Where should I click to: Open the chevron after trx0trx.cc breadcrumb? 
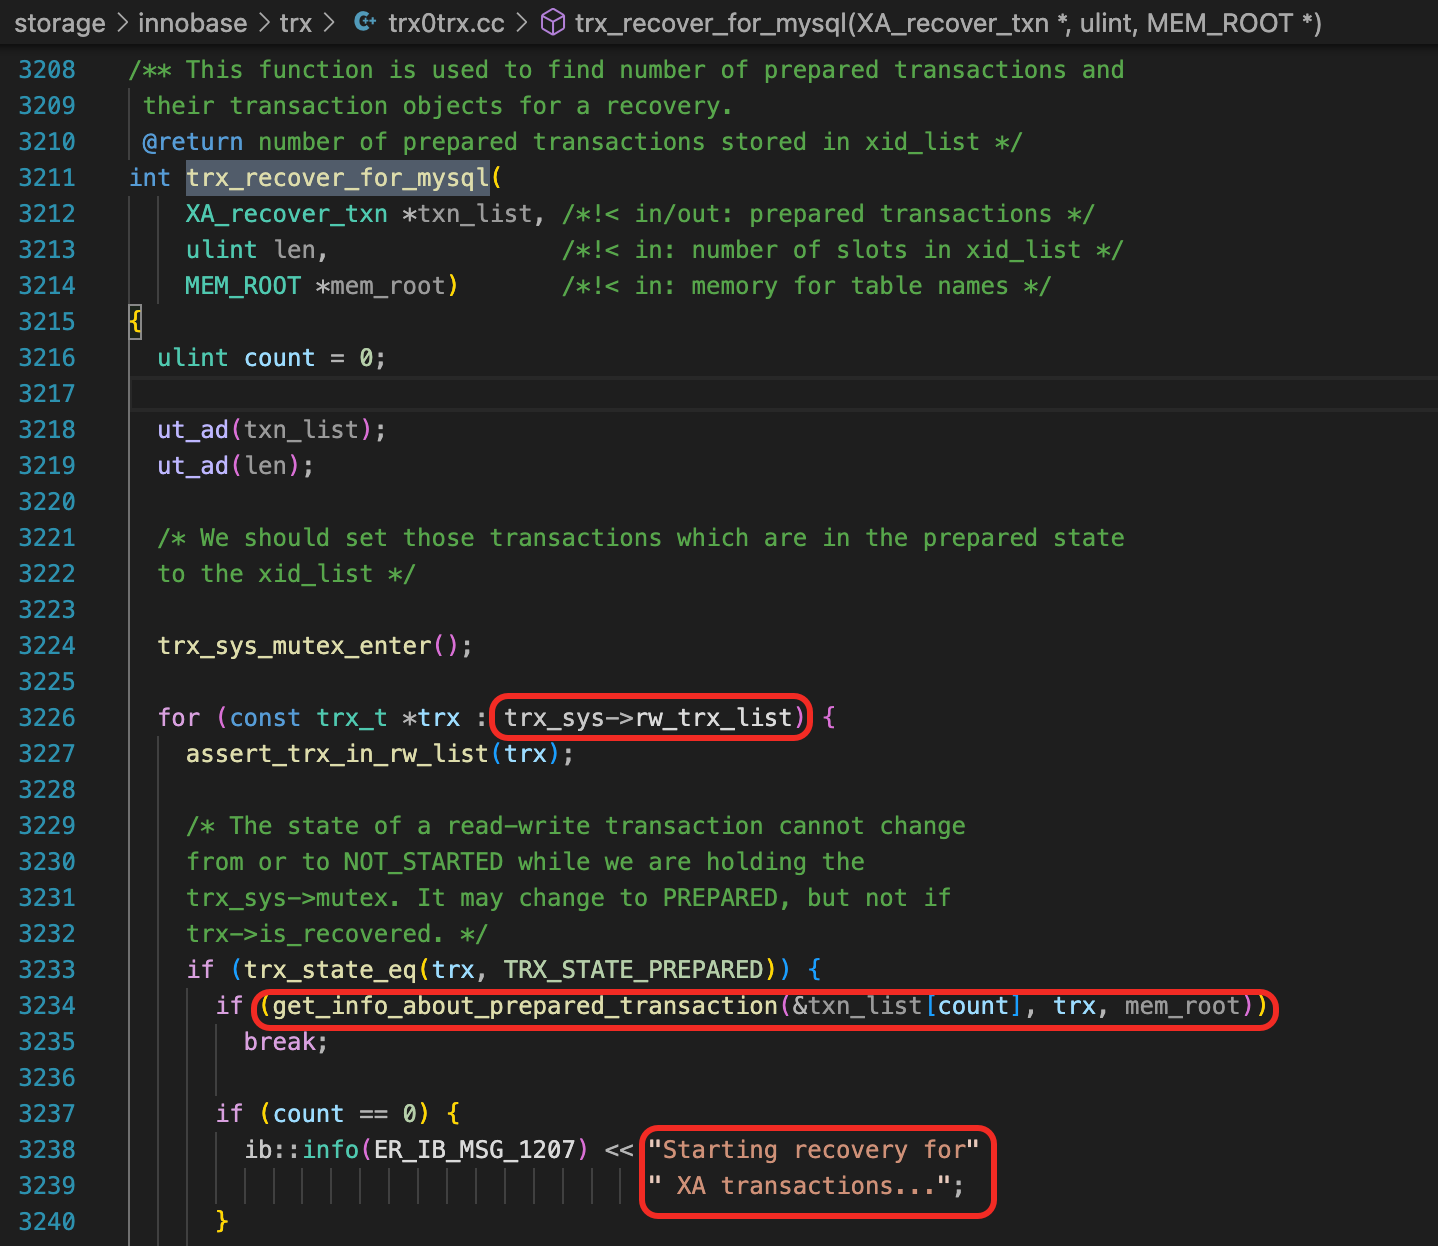525,22
